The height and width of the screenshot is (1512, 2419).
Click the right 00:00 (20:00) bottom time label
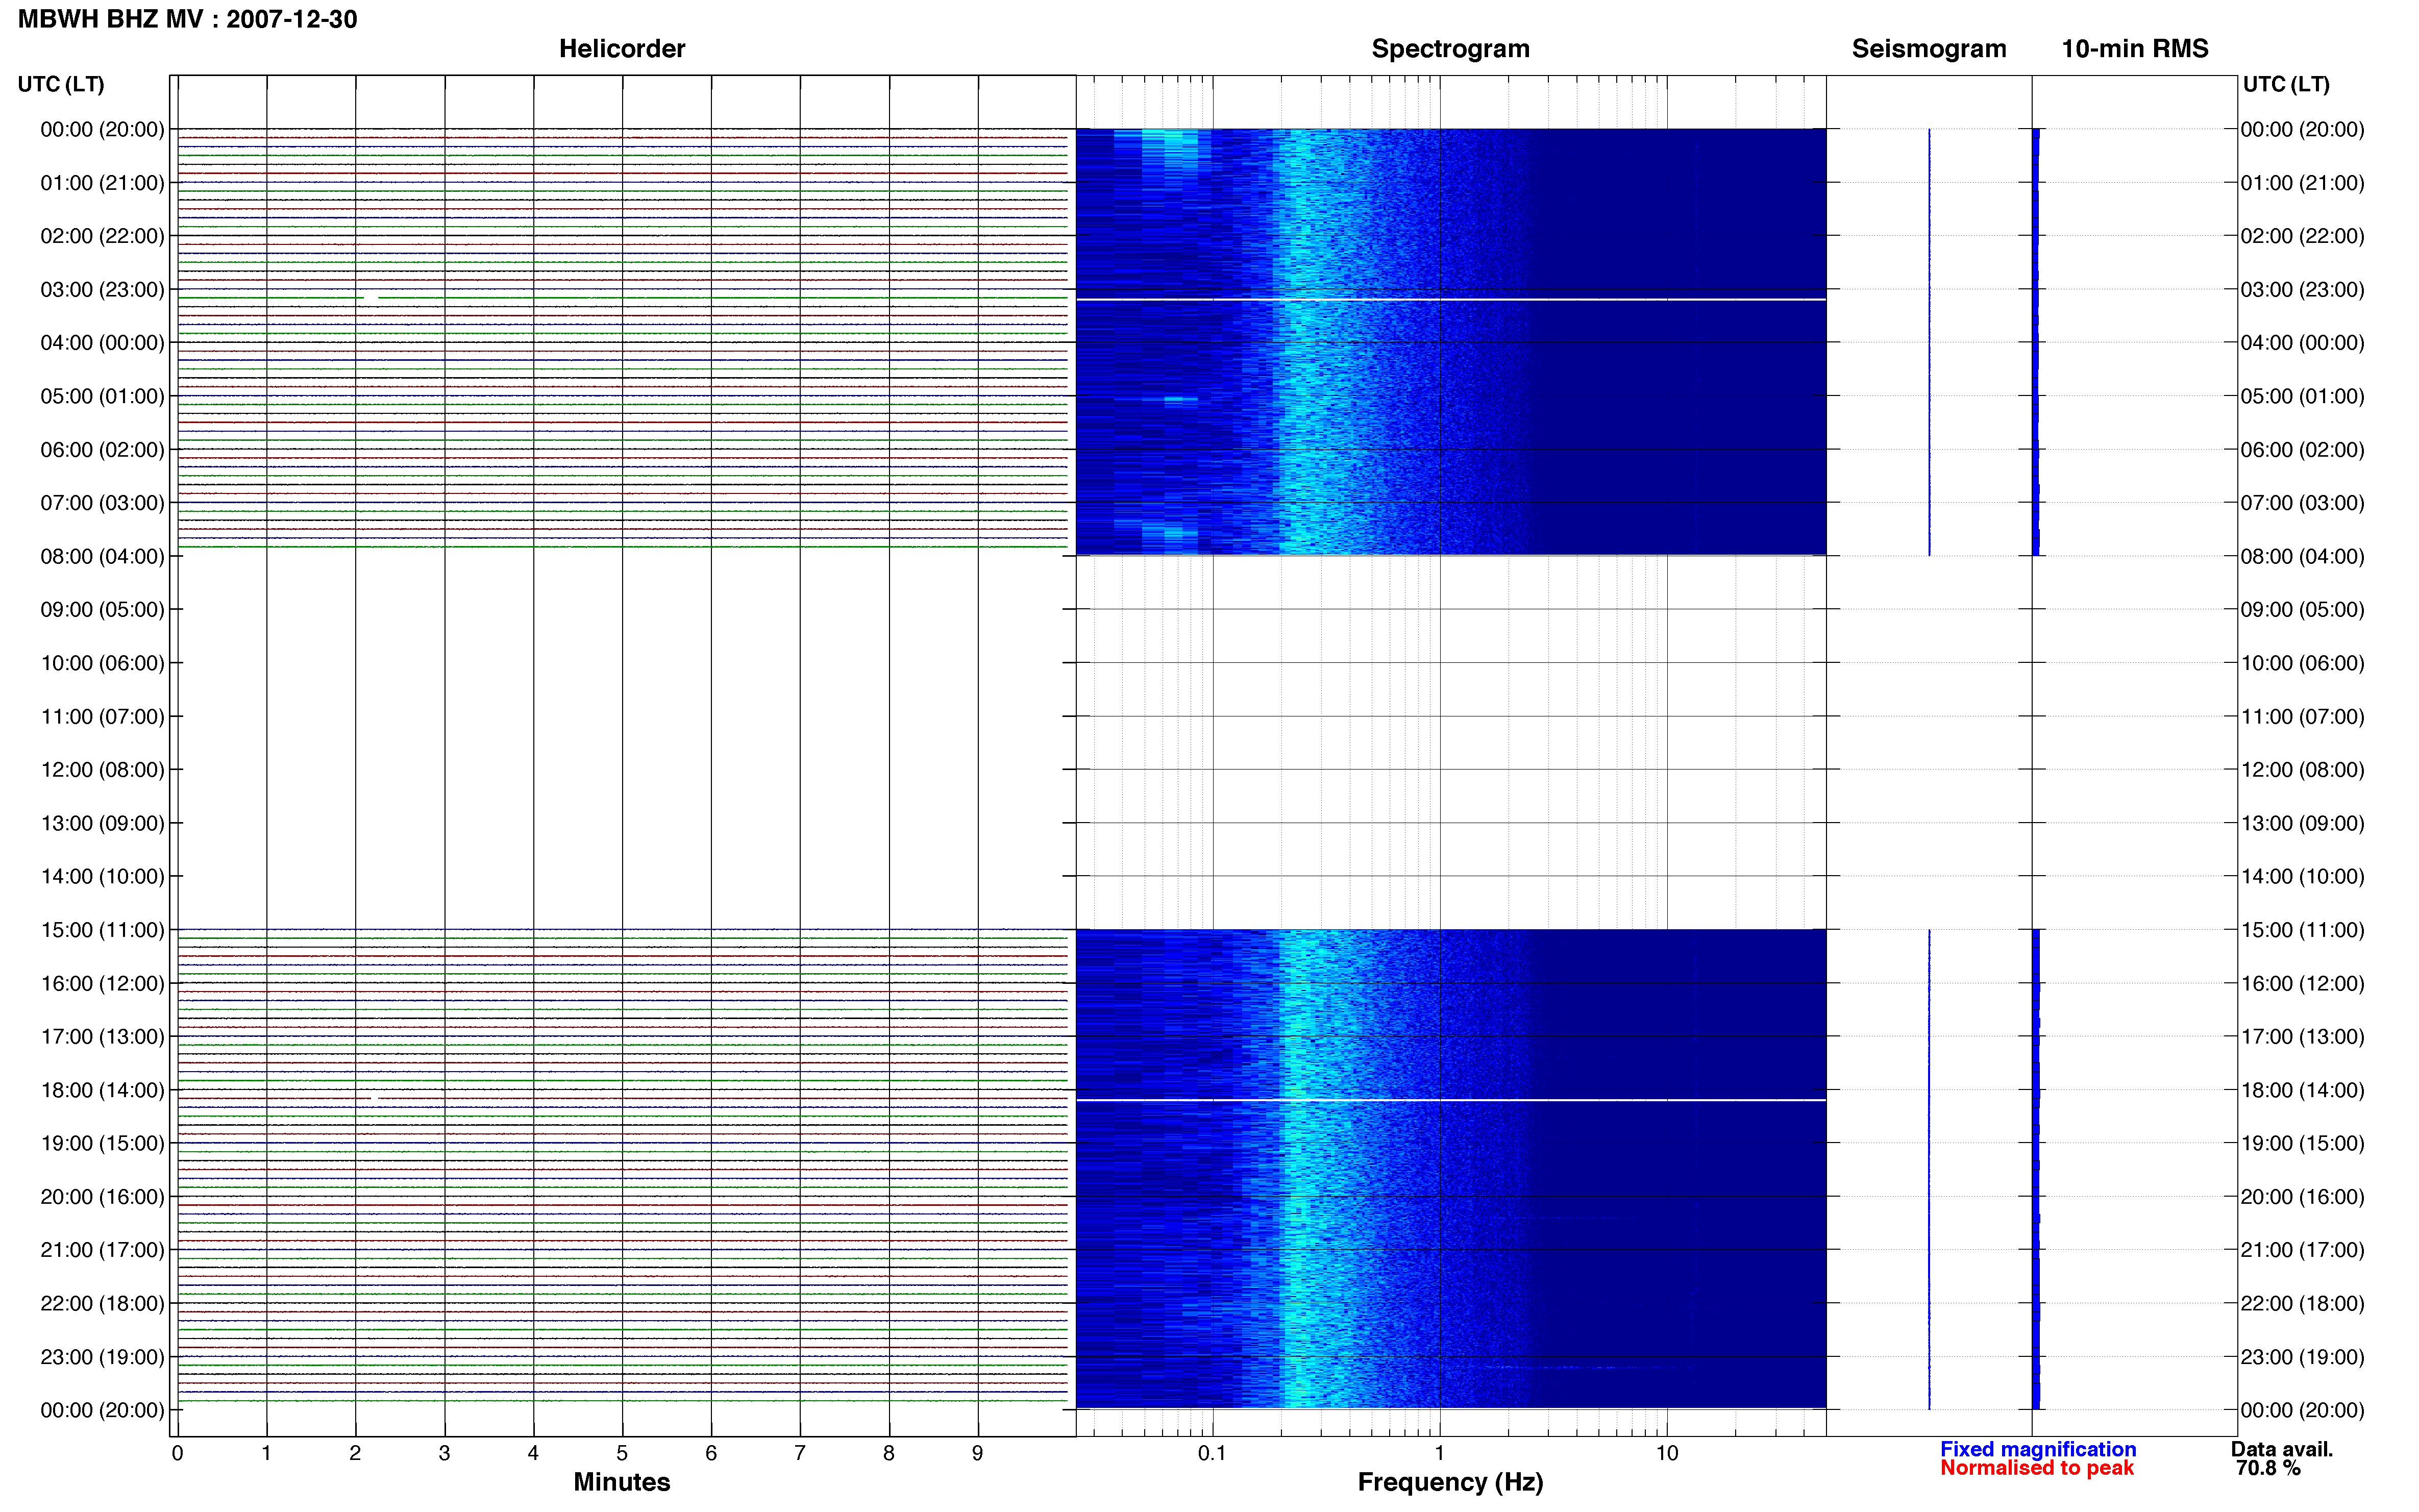point(2302,1411)
